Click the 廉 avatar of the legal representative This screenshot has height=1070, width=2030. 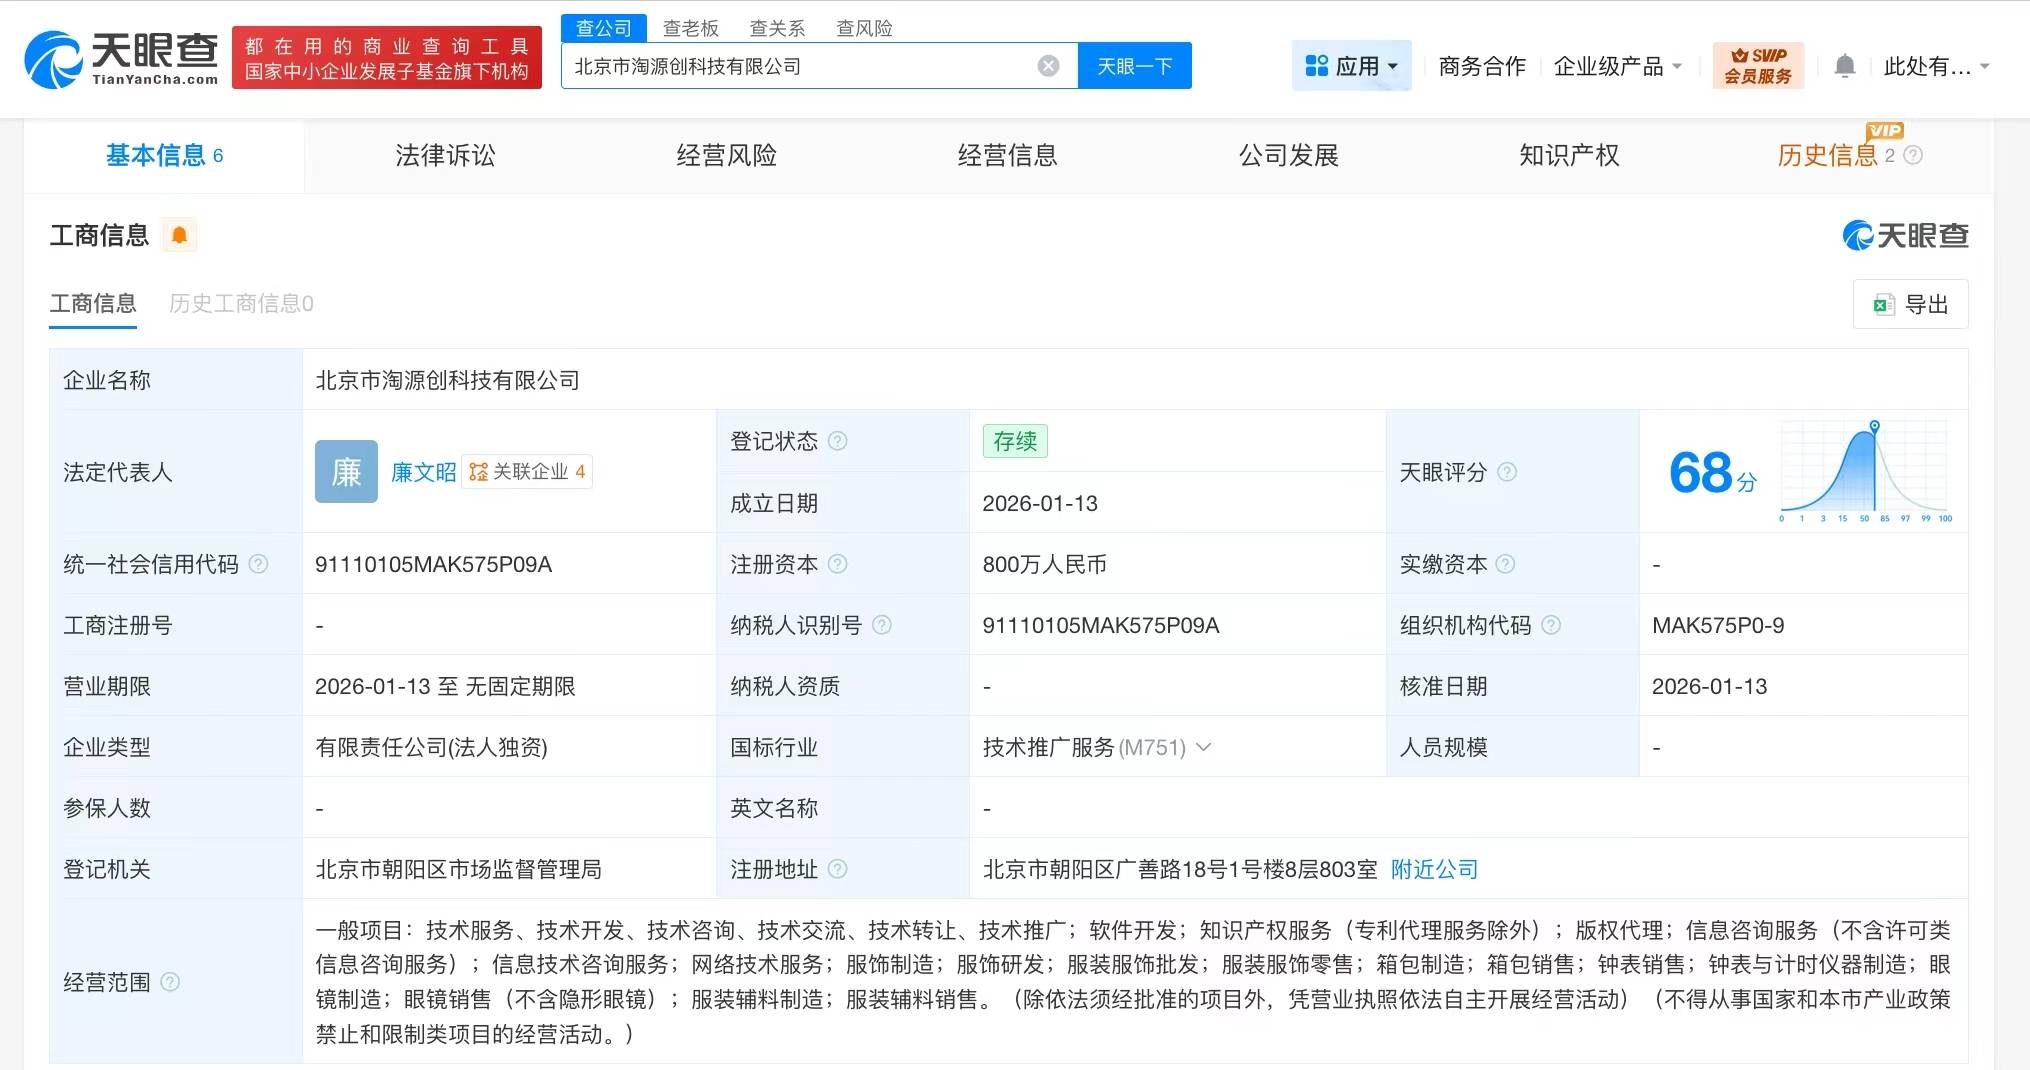tap(345, 471)
